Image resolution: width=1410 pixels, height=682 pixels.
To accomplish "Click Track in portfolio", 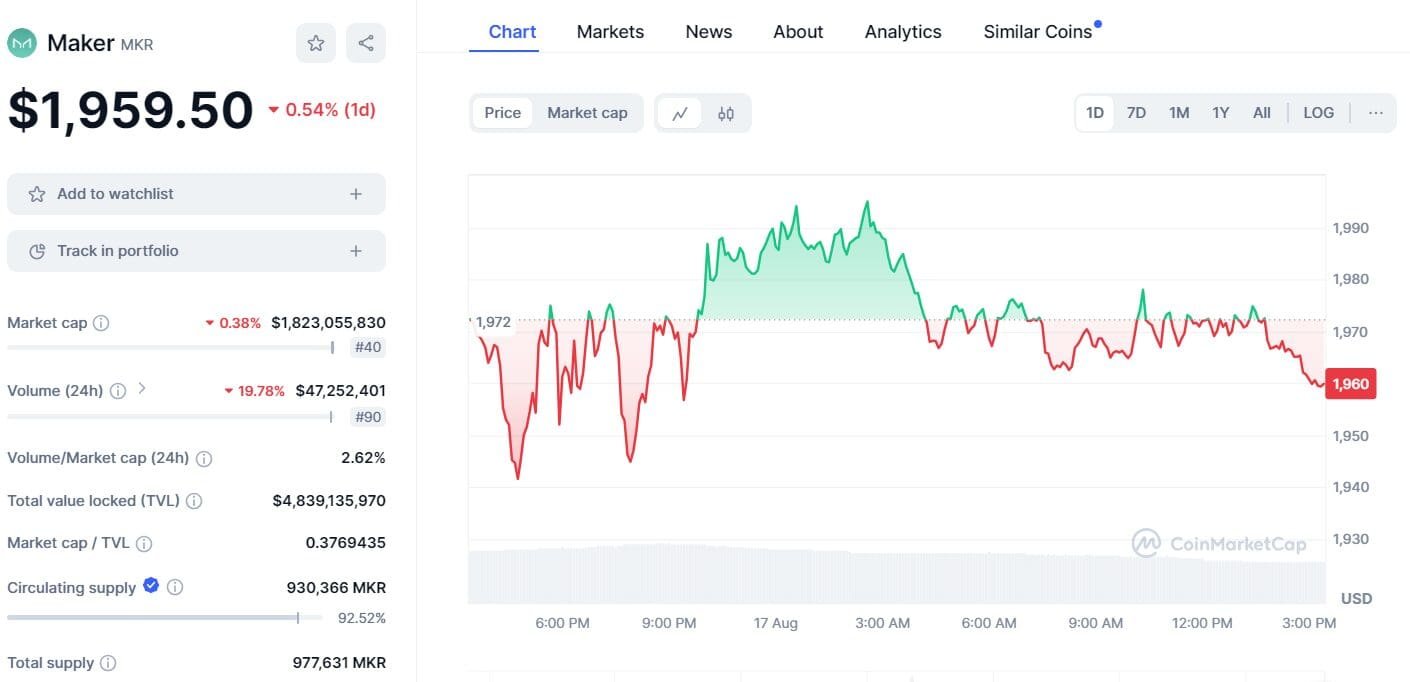I will coord(196,250).
